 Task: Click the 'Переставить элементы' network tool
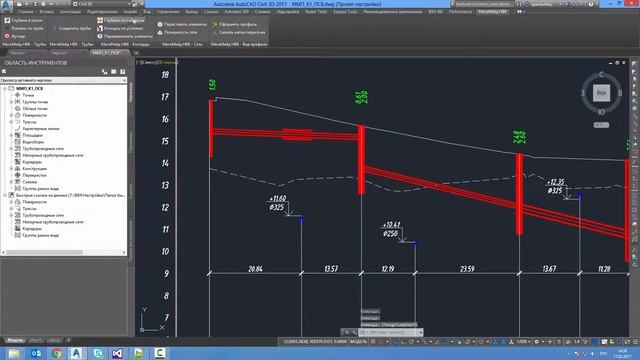click(182, 24)
